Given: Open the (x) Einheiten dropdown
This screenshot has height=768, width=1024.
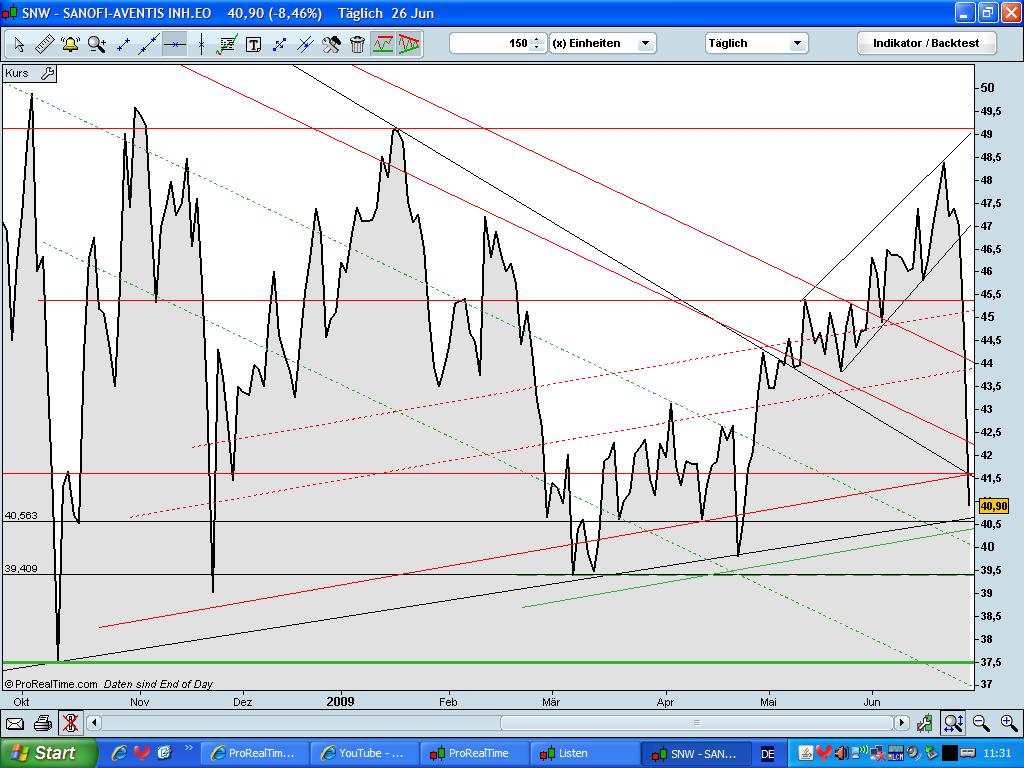Looking at the screenshot, I should point(603,43).
